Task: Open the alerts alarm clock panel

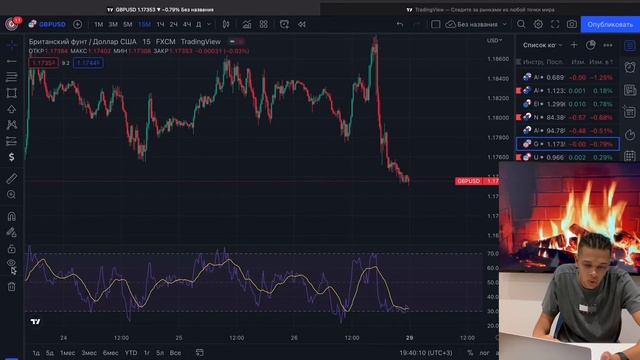Action: 630,67
